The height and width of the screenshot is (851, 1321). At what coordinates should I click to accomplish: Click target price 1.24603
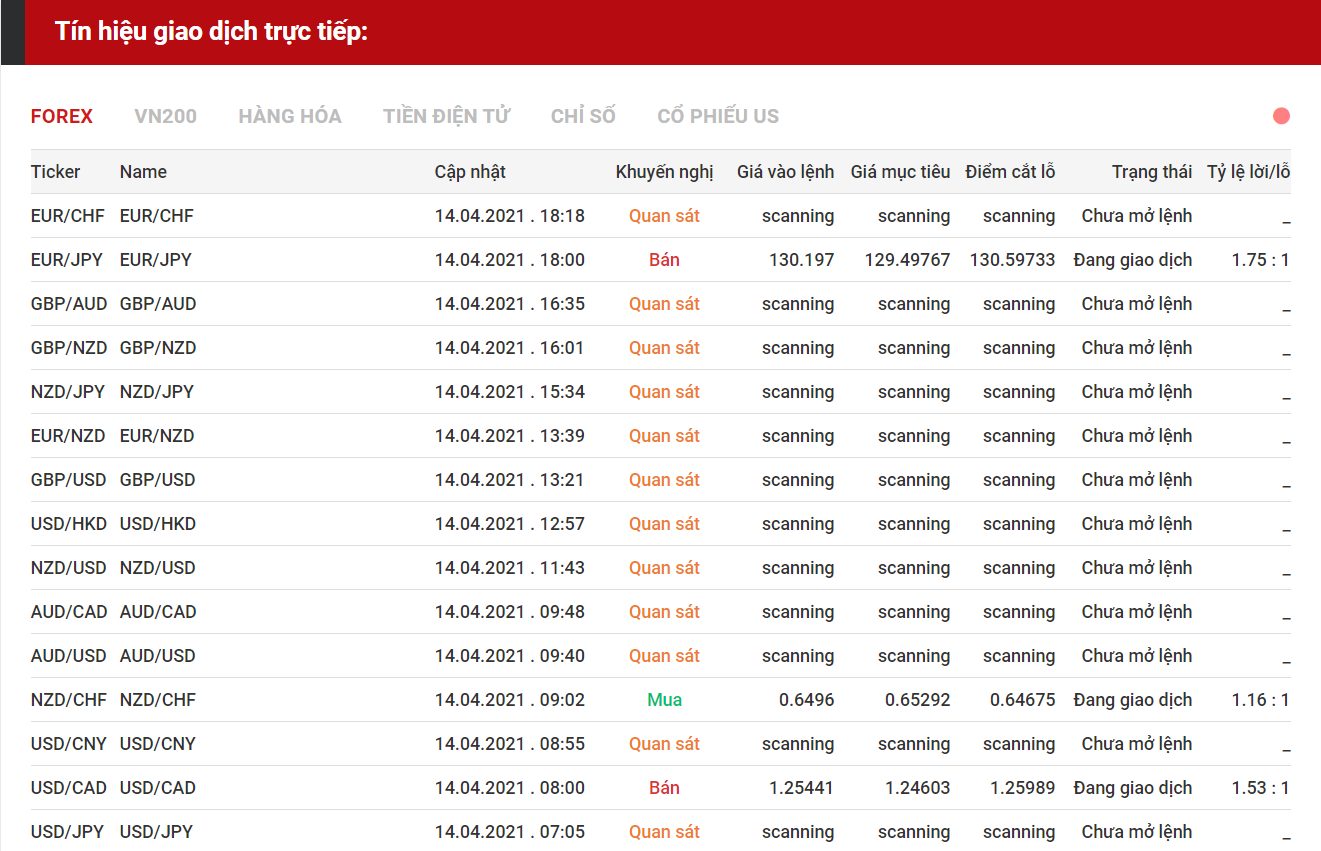[917, 788]
